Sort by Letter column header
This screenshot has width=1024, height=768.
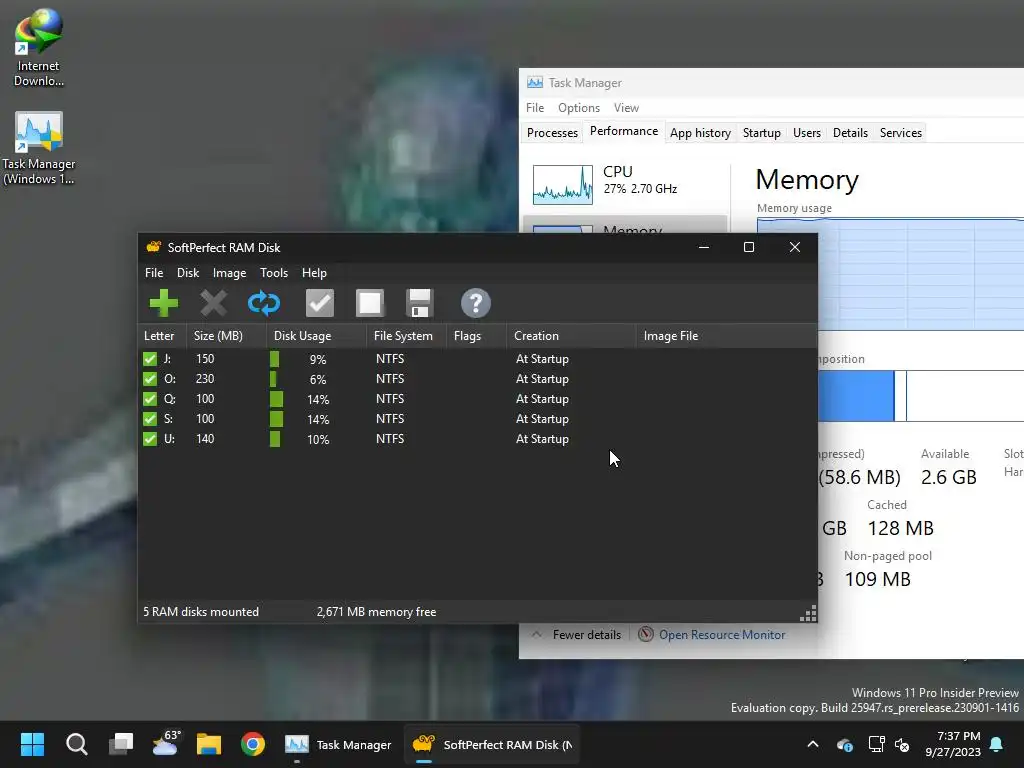162,336
